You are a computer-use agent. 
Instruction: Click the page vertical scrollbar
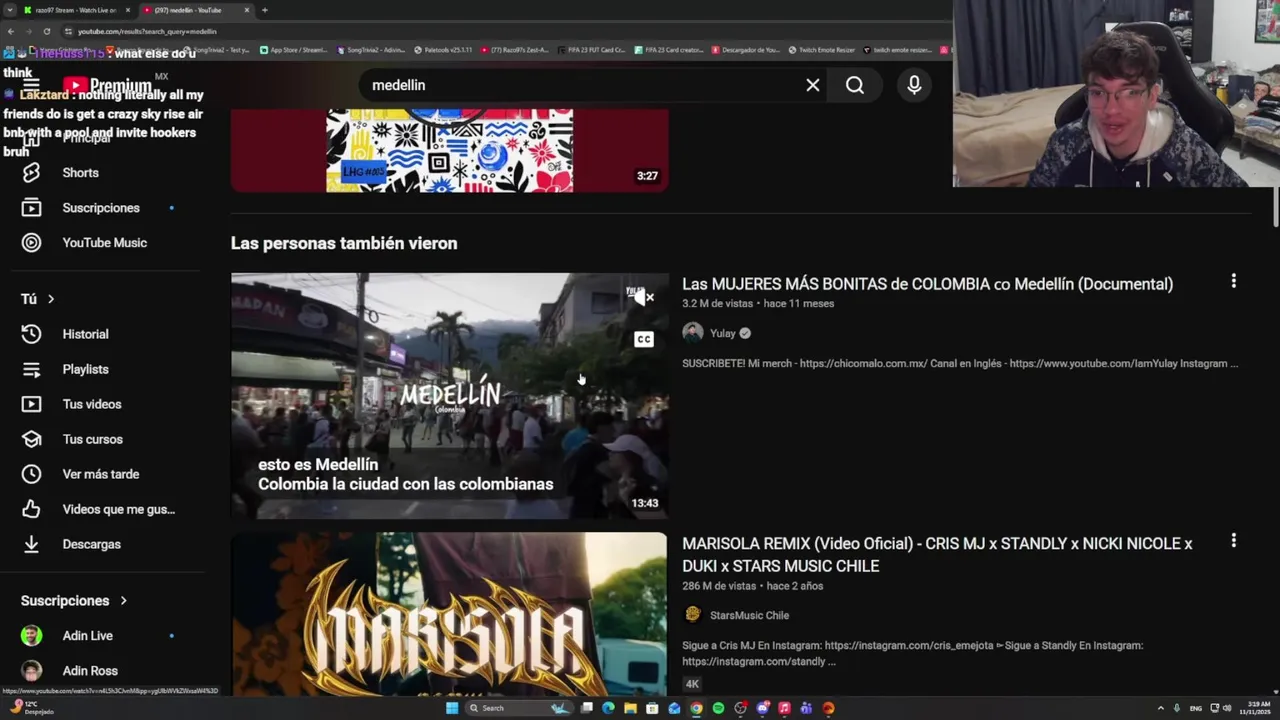pos(1275,205)
